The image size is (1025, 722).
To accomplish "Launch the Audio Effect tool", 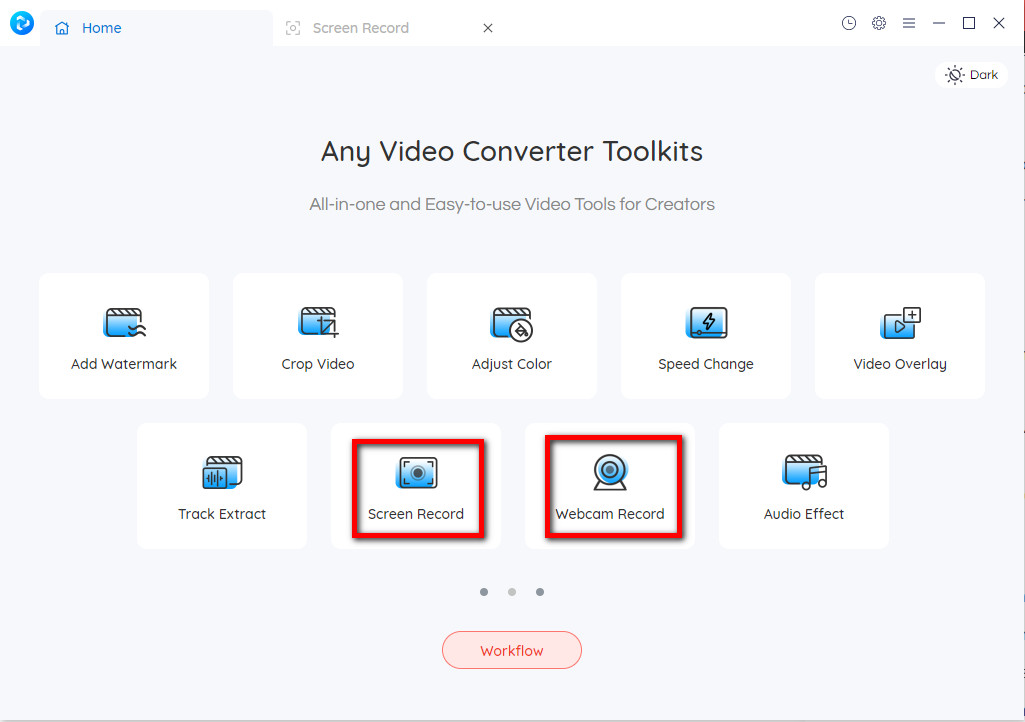I will [x=803, y=485].
